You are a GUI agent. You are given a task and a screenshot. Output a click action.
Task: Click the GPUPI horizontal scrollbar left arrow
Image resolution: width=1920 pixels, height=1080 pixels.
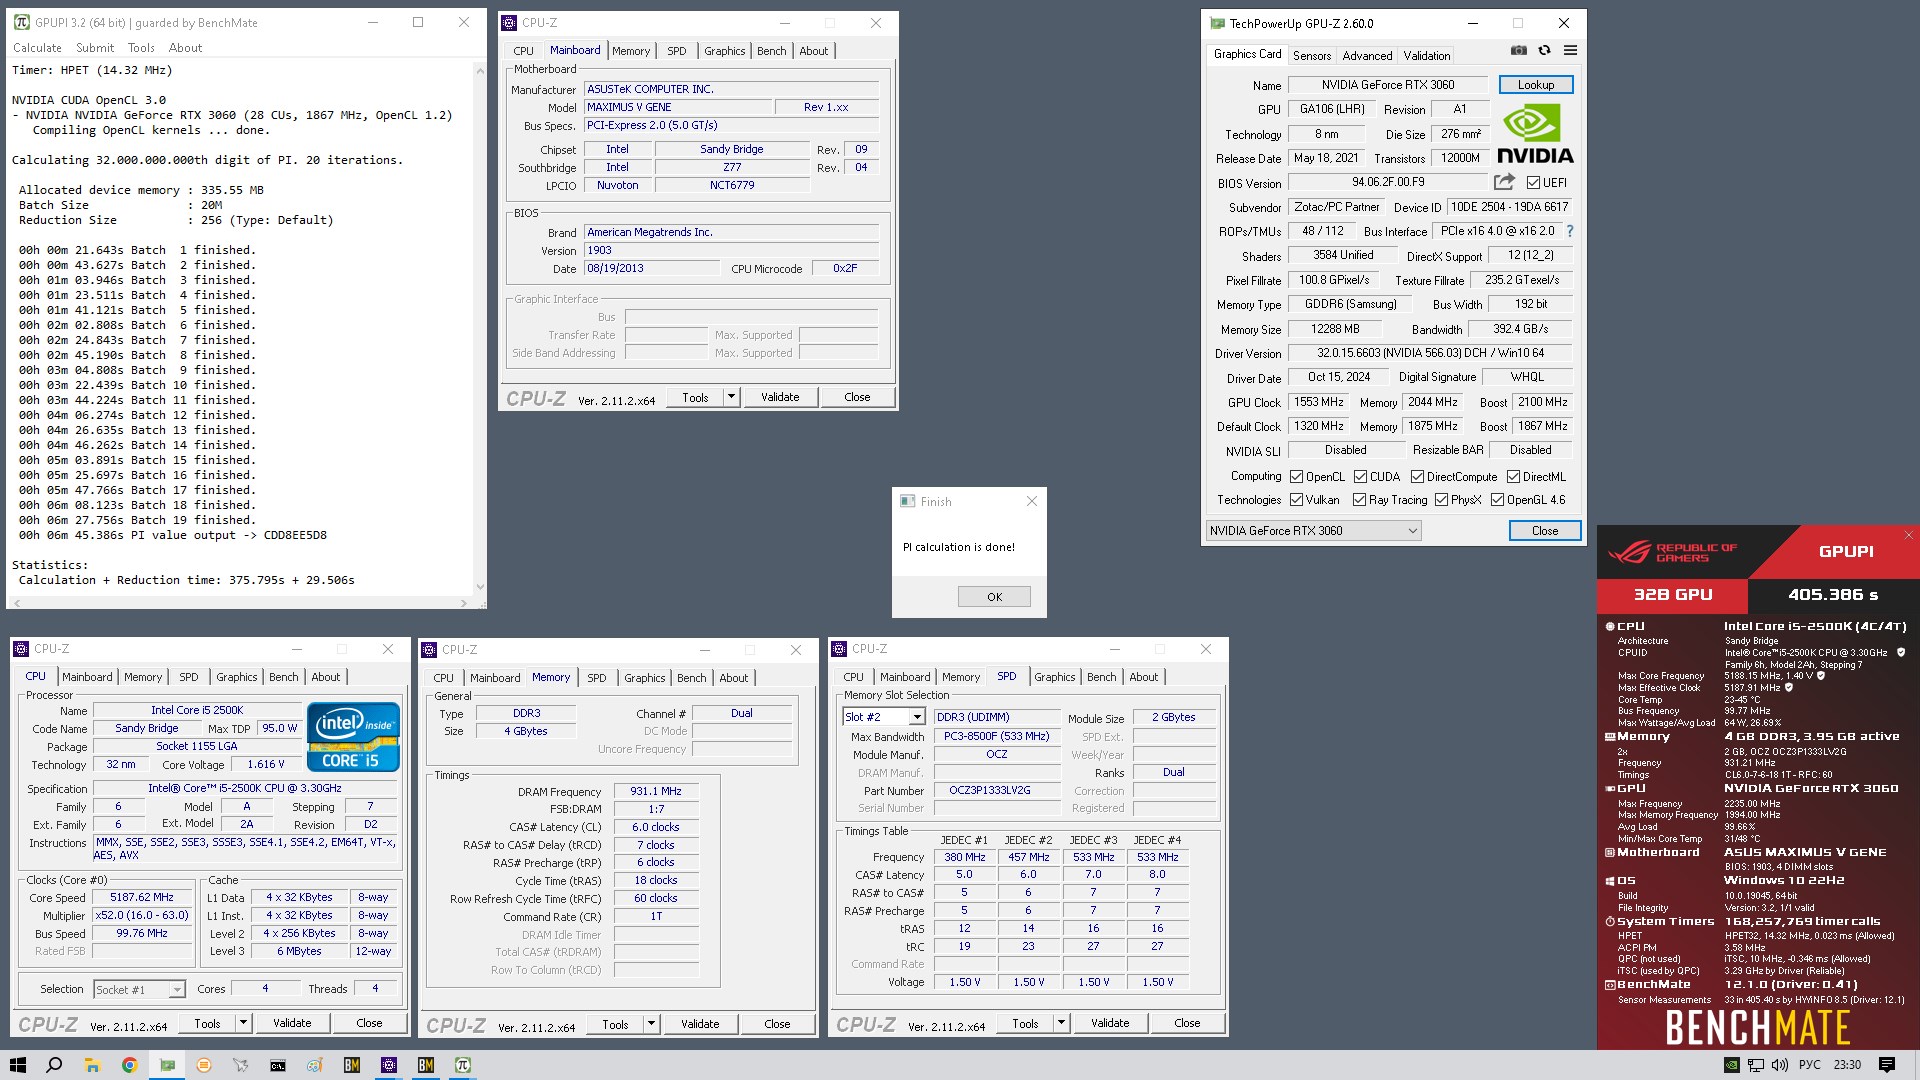17,603
